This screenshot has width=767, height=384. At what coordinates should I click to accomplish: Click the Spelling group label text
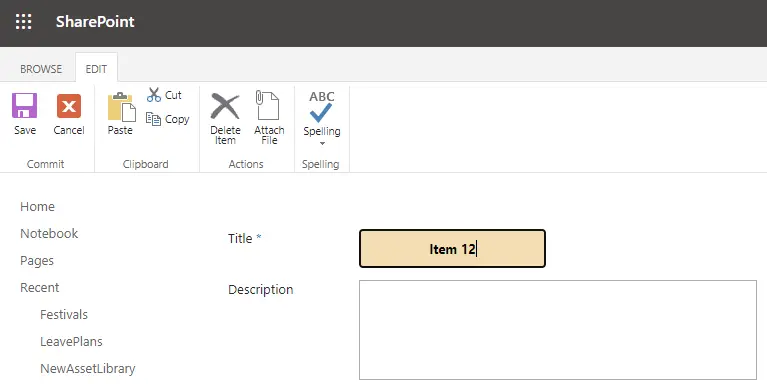coord(320,164)
